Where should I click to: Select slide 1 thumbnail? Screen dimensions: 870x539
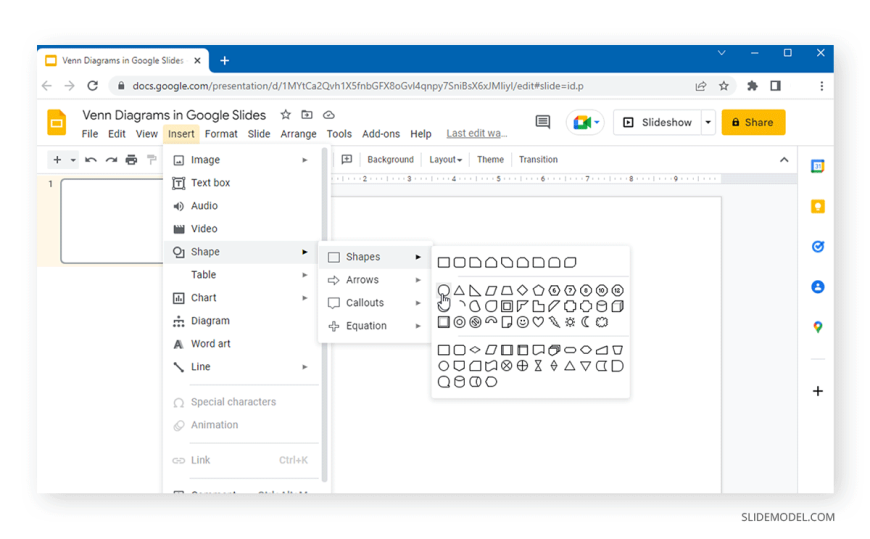click(112, 221)
